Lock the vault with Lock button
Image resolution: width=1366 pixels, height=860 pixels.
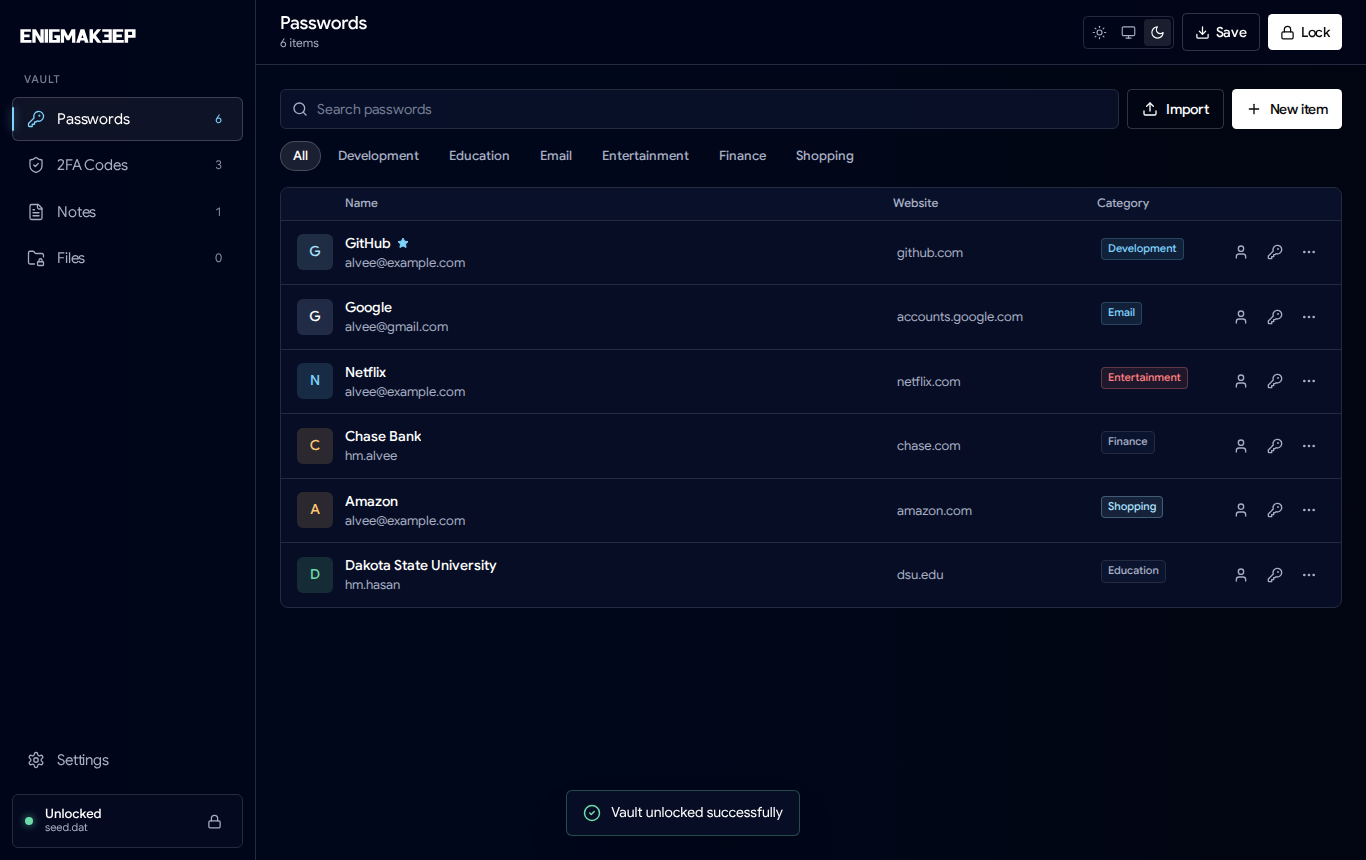tap(1304, 32)
